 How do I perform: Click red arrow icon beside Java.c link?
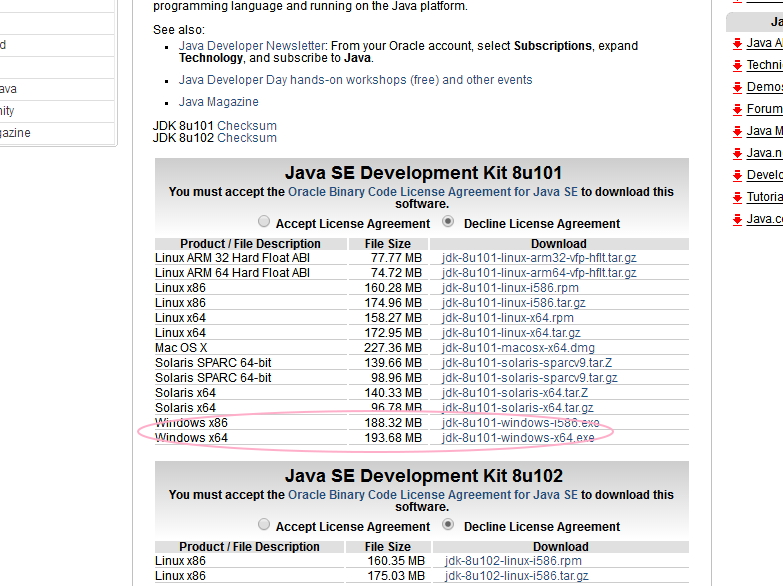[738, 219]
